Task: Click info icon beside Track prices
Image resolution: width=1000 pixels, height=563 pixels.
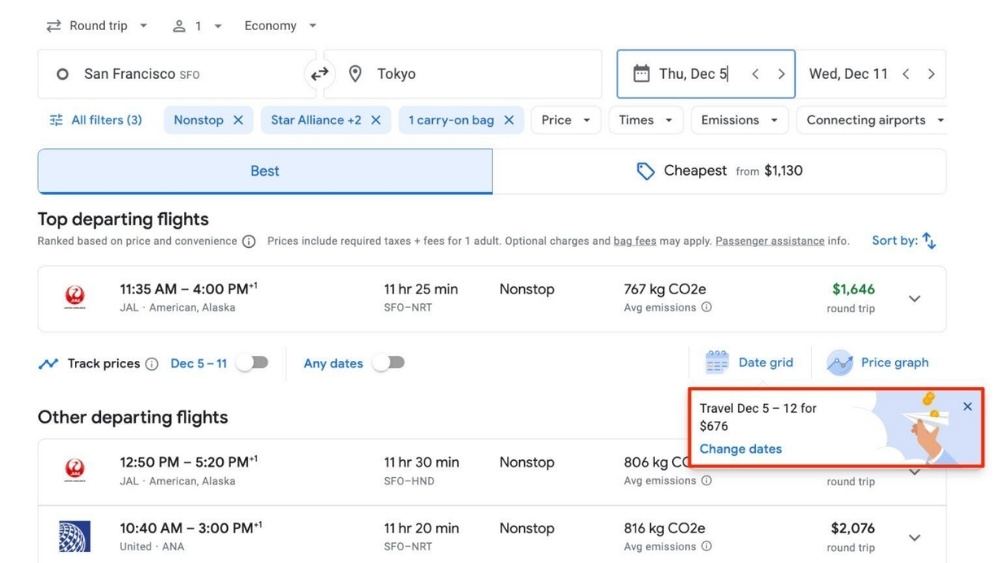Action: tap(152, 364)
